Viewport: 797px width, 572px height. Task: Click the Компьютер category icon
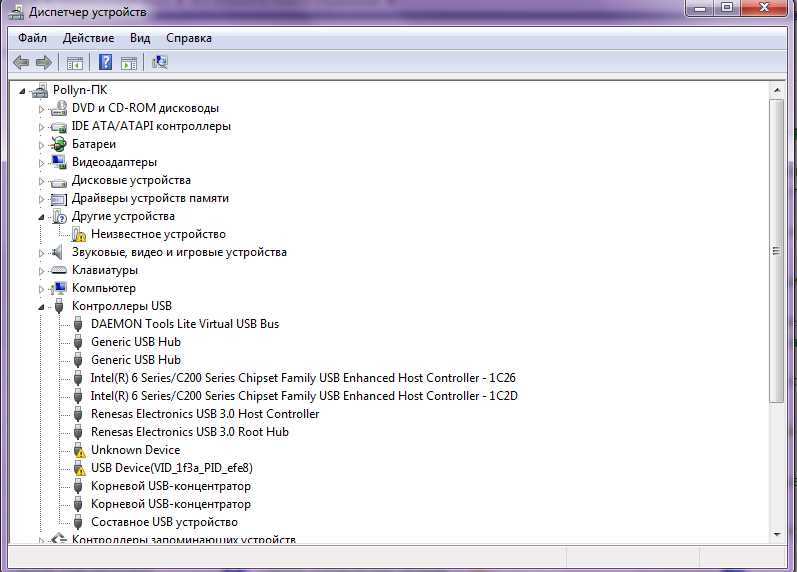click(59, 288)
